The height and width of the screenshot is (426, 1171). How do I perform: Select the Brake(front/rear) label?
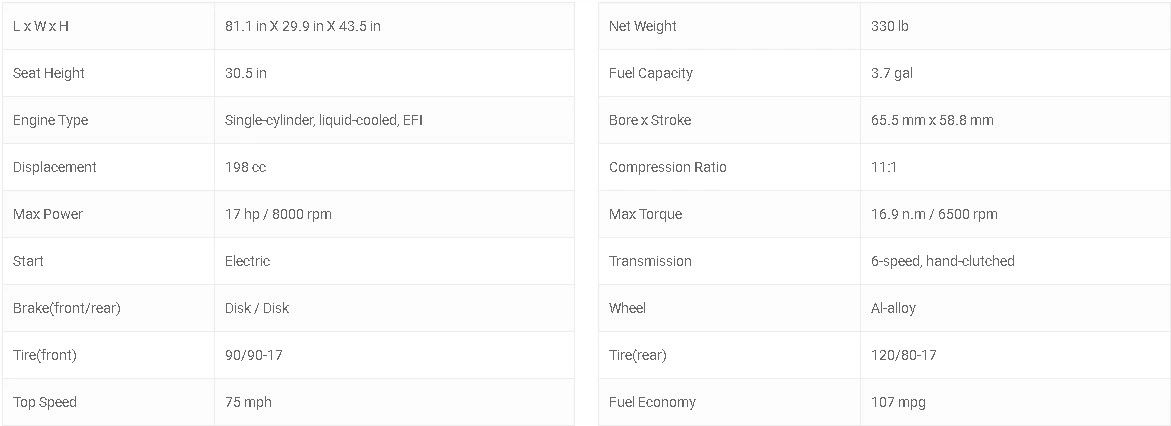[x=67, y=308]
